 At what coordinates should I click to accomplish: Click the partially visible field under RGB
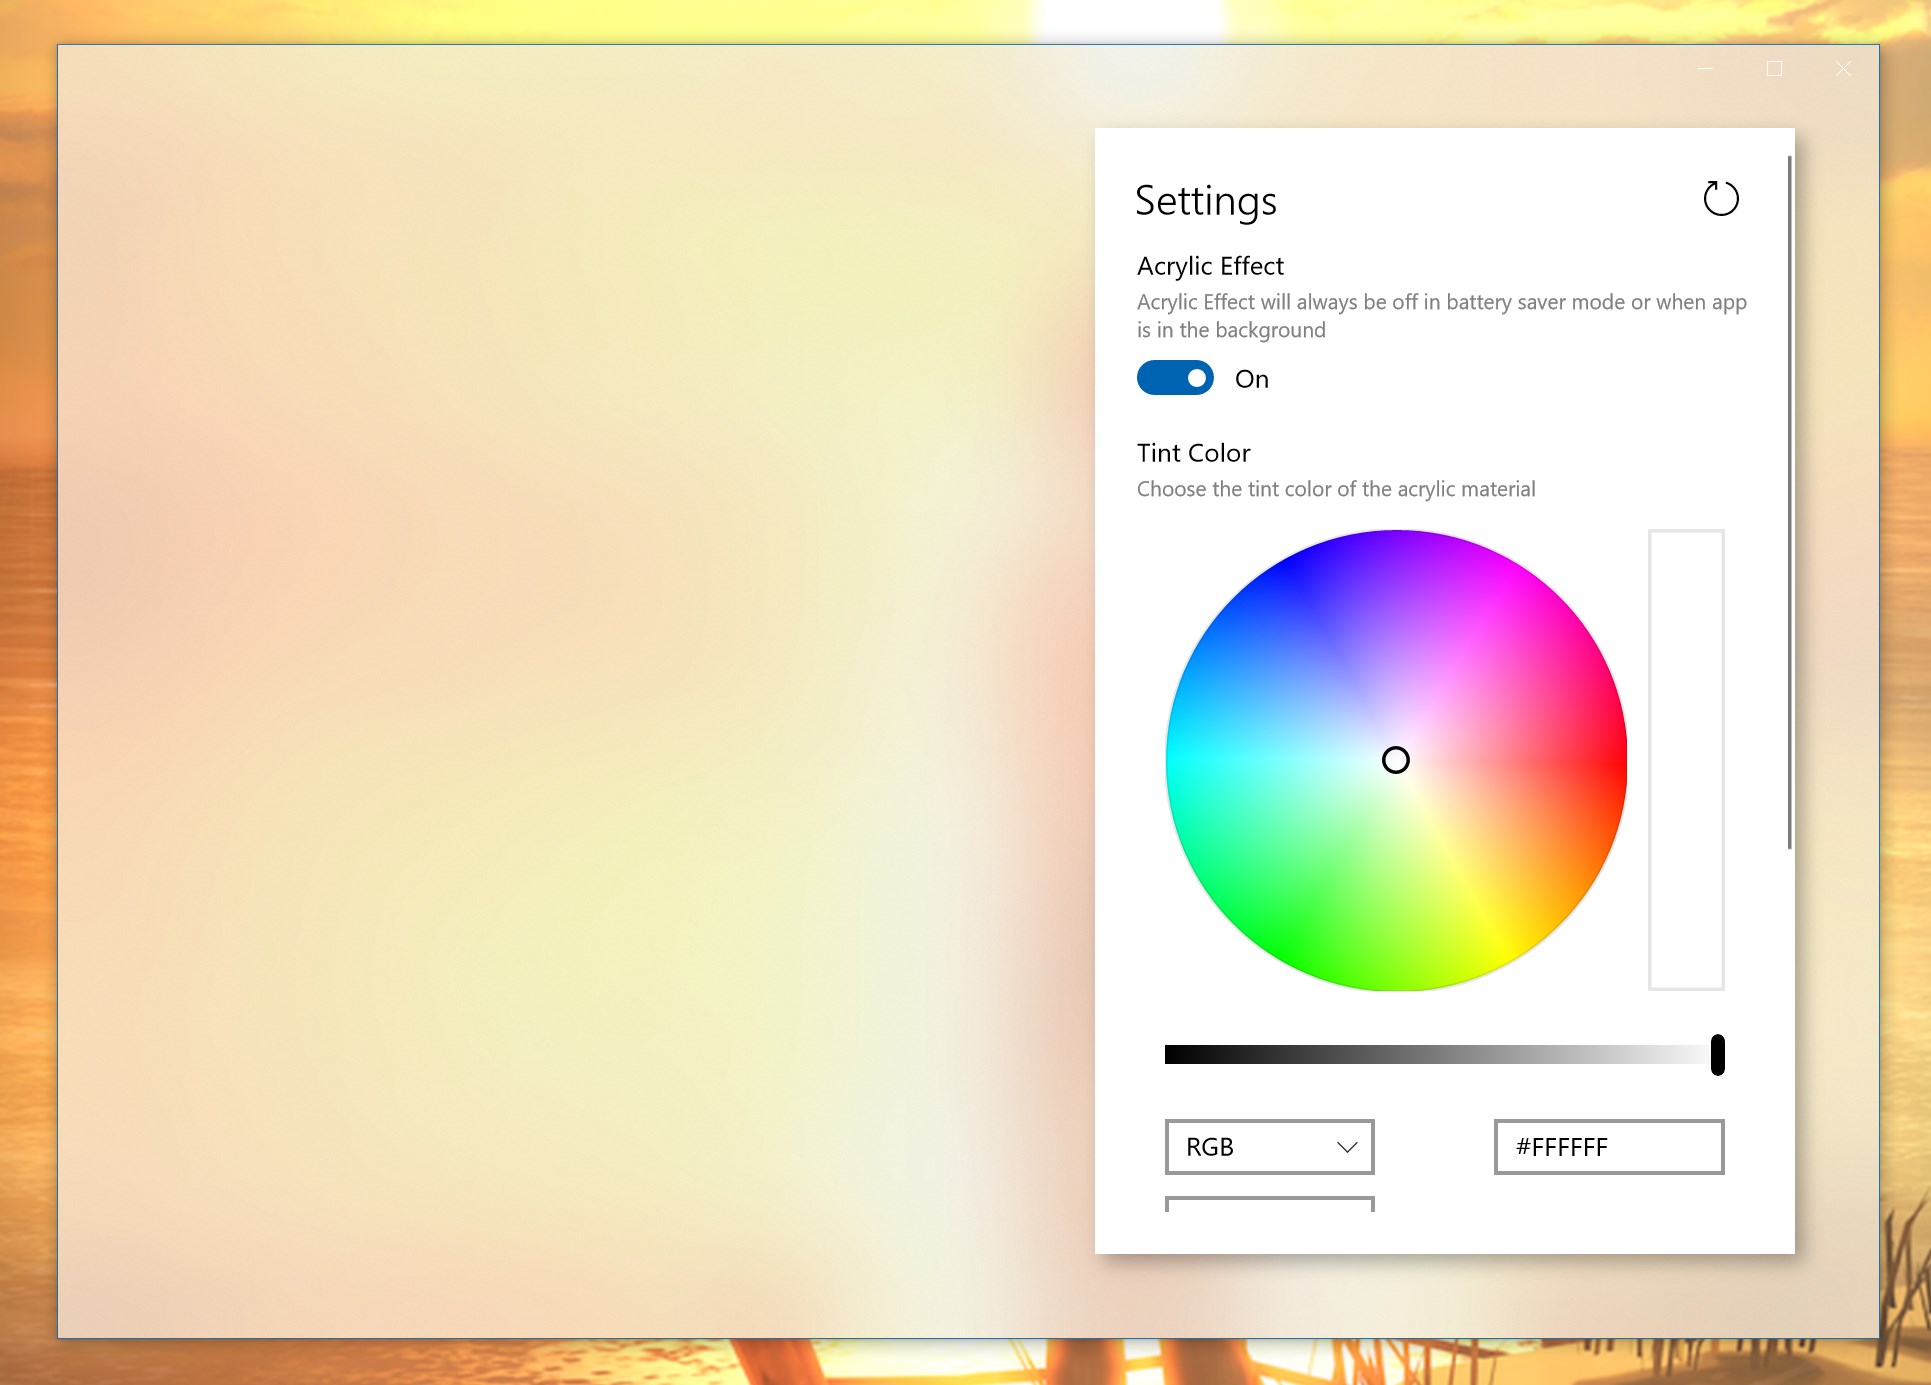(1269, 1204)
